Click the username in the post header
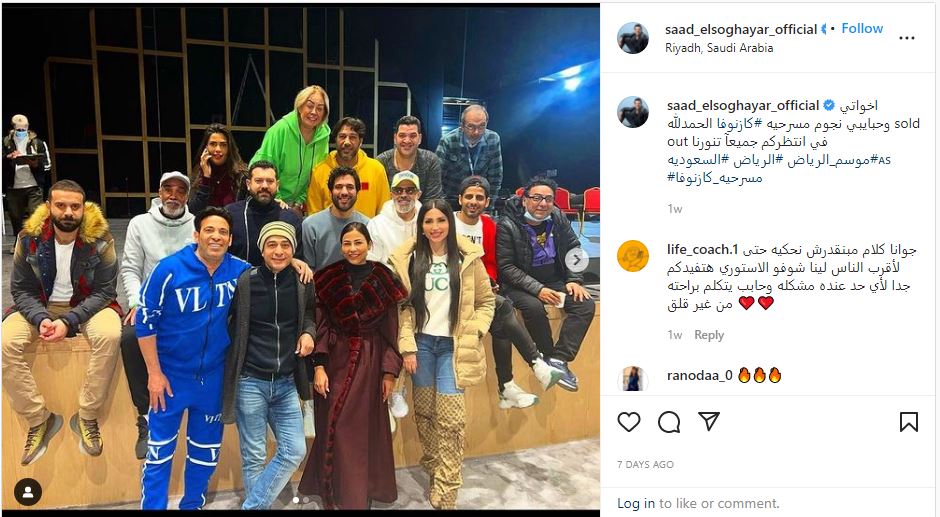 (741, 29)
